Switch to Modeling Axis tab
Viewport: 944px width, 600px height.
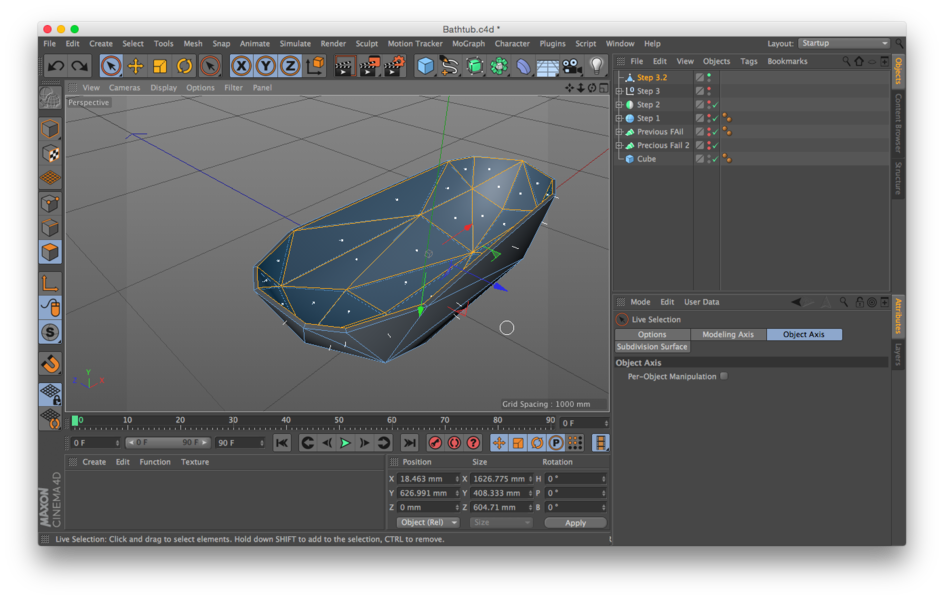tap(728, 334)
